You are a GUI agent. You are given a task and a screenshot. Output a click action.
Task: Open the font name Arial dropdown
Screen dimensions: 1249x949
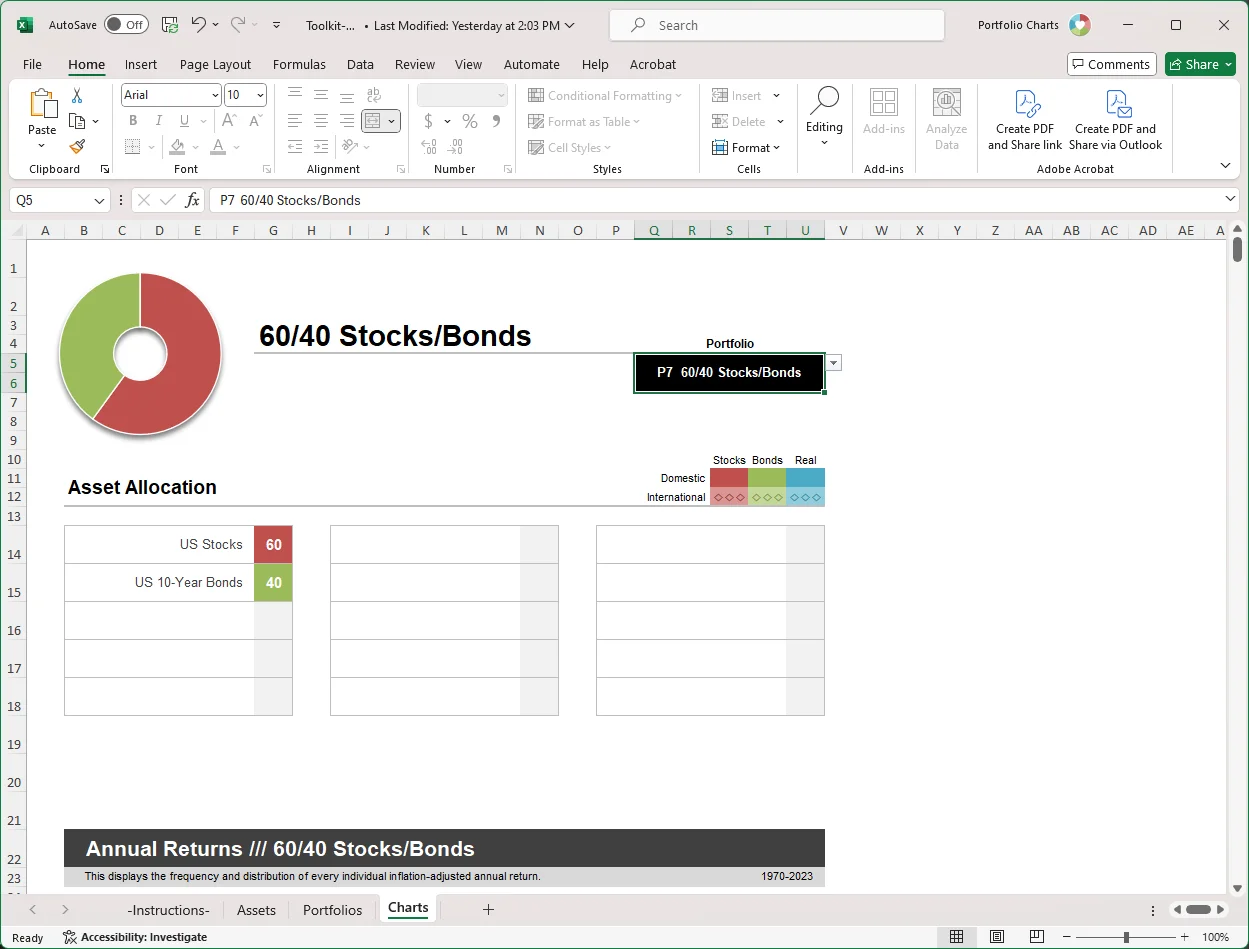pyautogui.click(x=215, y=95)
